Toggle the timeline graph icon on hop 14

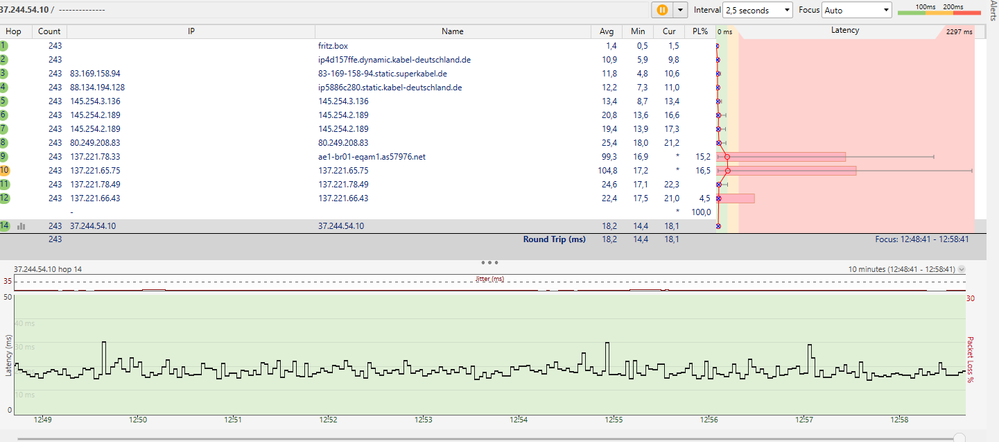tap(21, 227)
